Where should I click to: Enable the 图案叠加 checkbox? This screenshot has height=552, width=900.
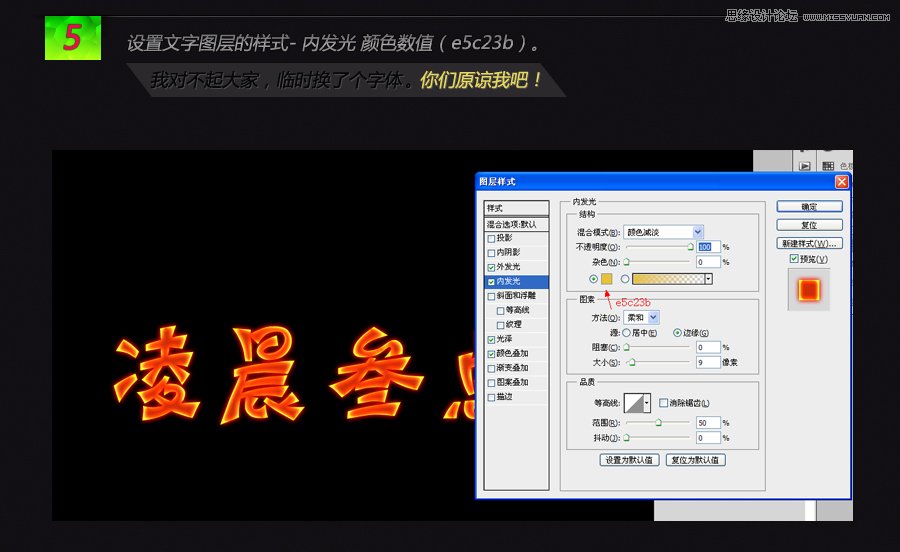click(x=491, y=383)
